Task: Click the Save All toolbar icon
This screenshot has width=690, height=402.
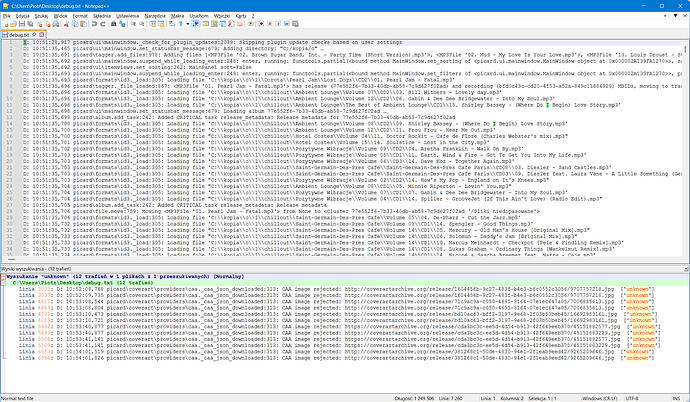Action: [30, 24]
